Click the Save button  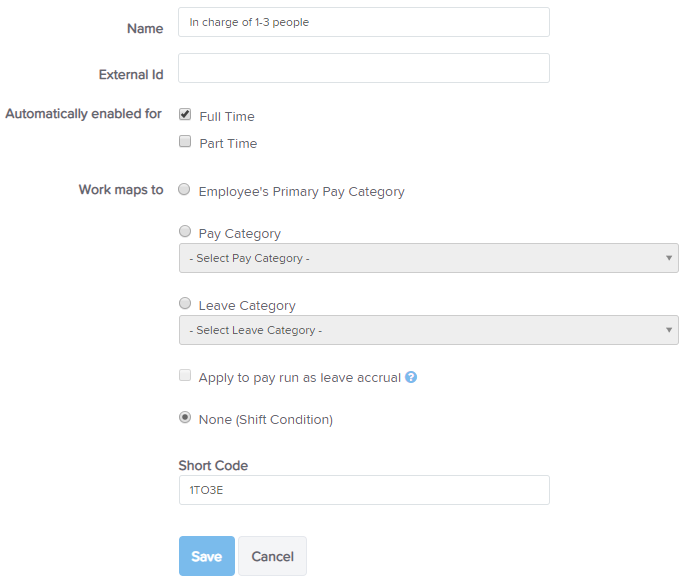207,556
